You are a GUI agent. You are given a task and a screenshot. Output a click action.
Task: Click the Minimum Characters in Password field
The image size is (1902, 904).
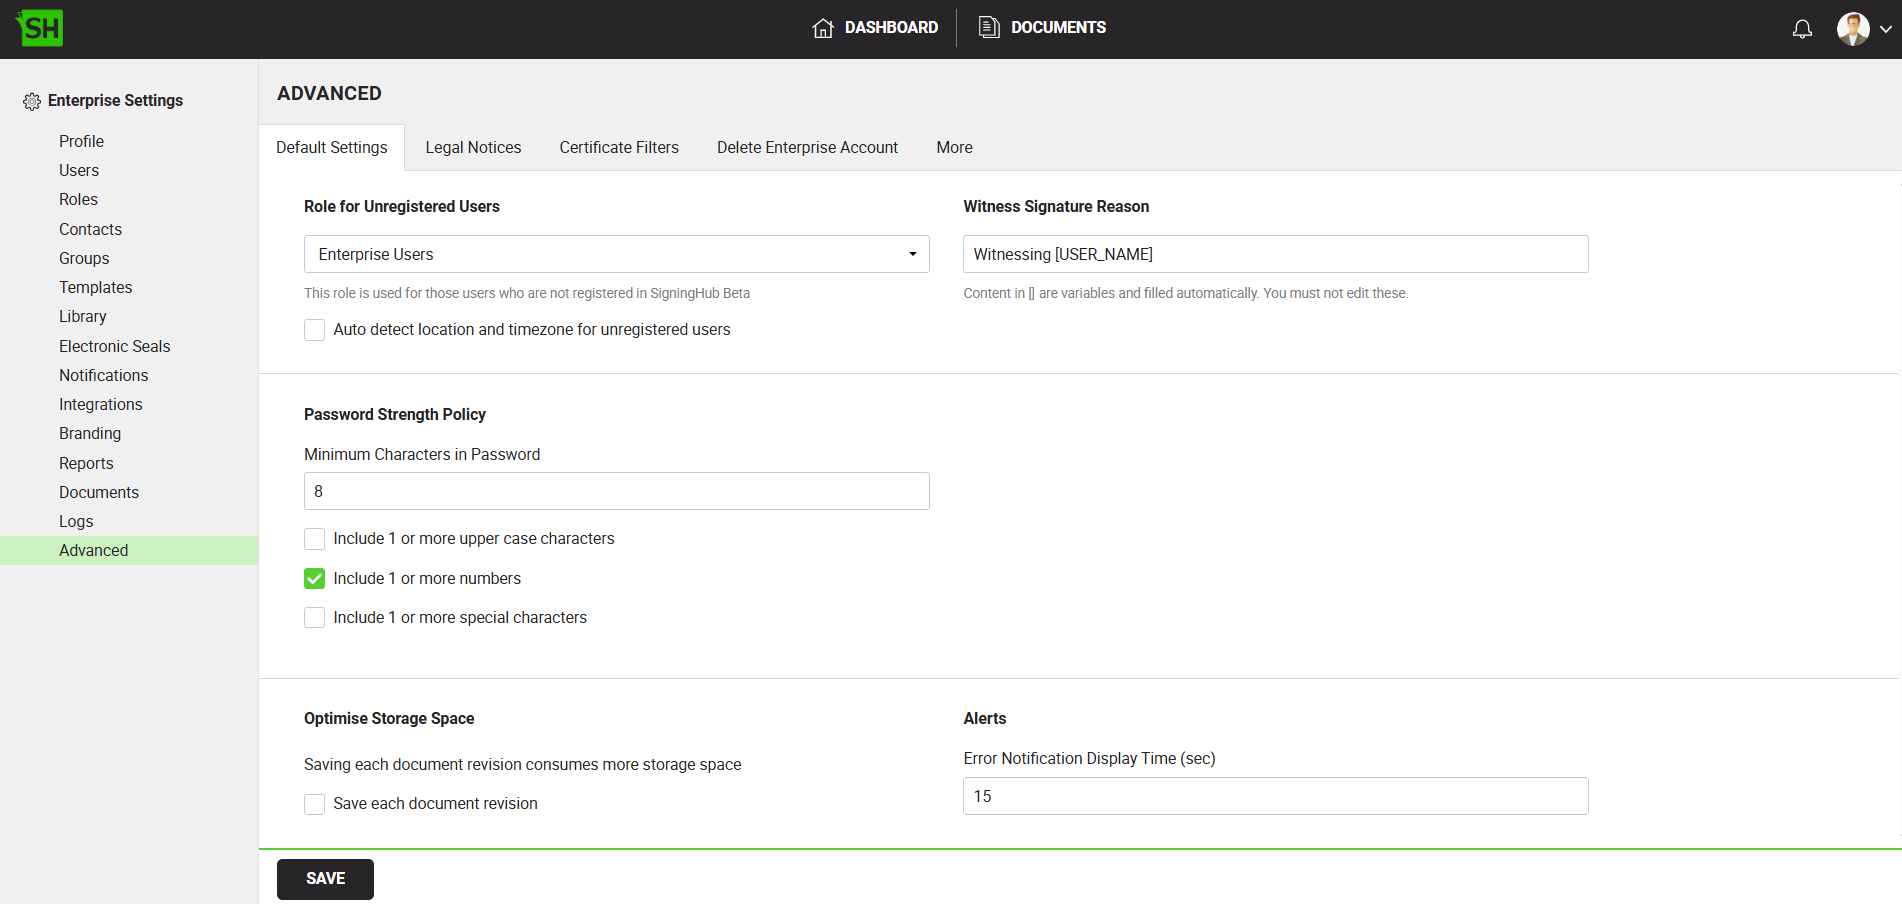[616, 491]
